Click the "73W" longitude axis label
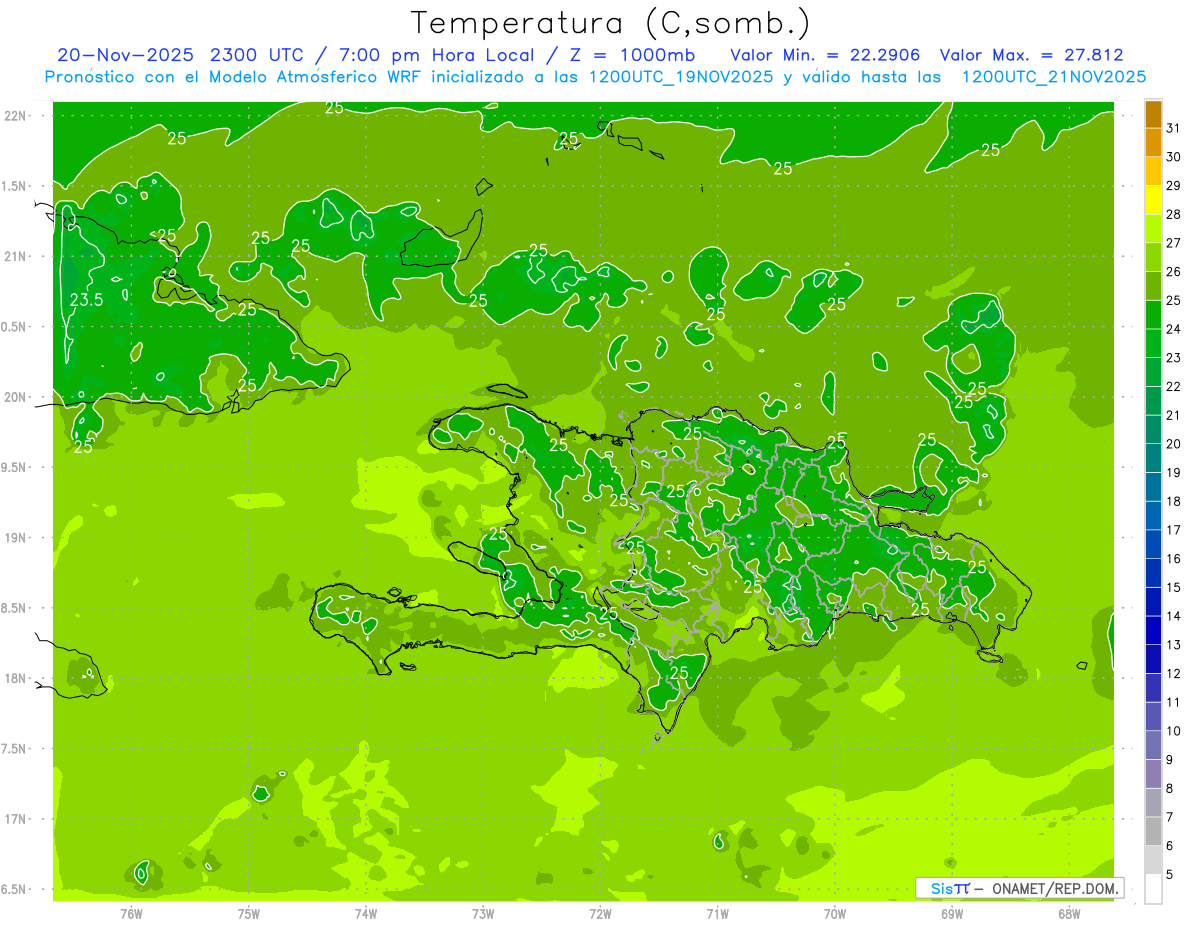1200x927 pixels. click(x=483, y=913)
